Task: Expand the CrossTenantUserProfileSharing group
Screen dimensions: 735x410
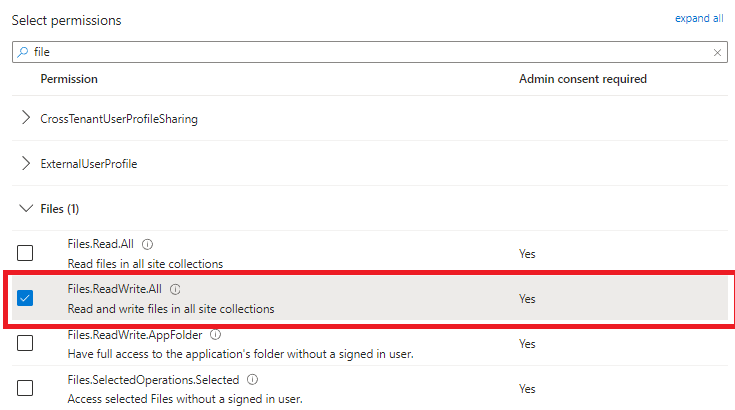Action: 26,118
